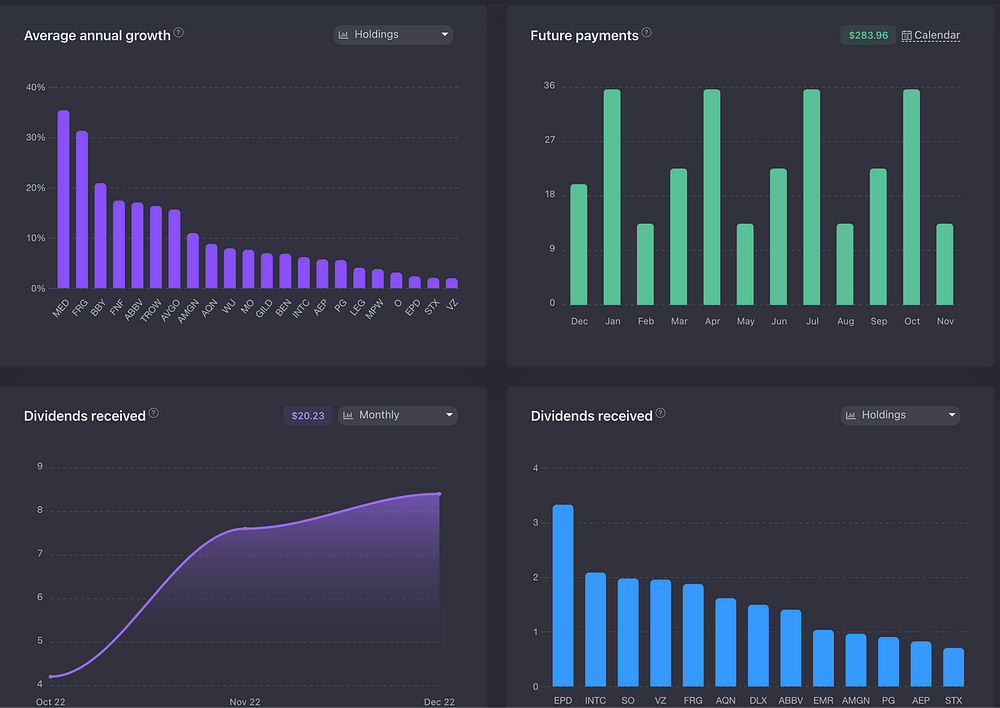The image size is (1000, 708).
Task: Click the $283.96 future payments badge
Action: click(867, 35)
